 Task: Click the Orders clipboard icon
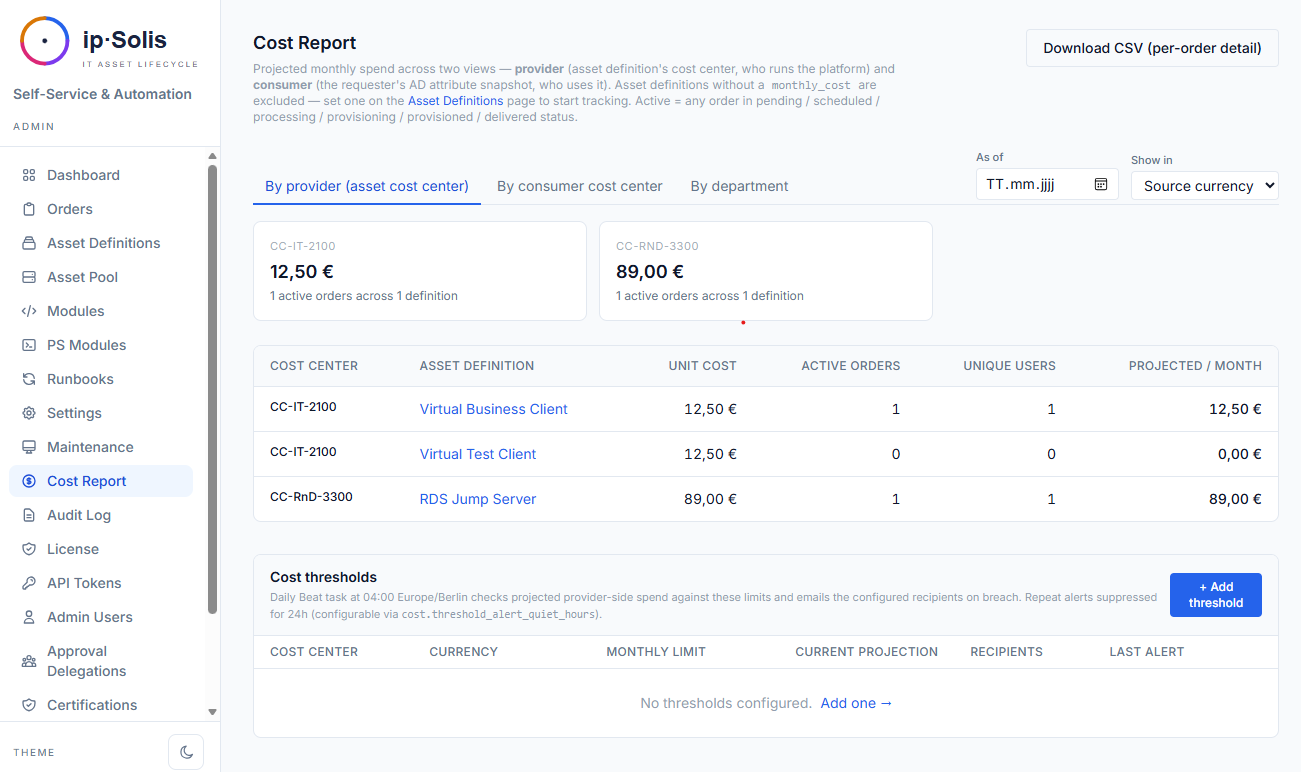pos(29,209)
